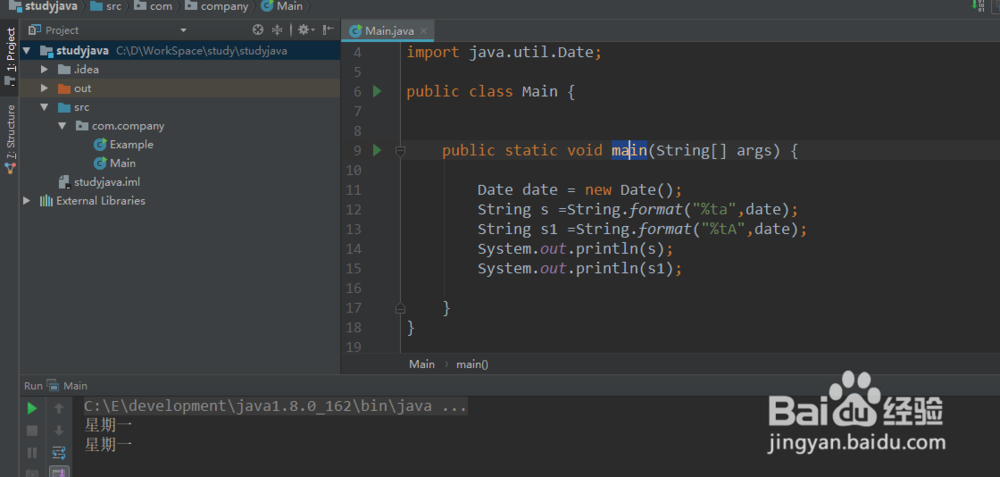The width and height of the screenshot is (1000, 477).
Task: Click the run gutter arrow on line 6
Action: click(x=377, y=91)
